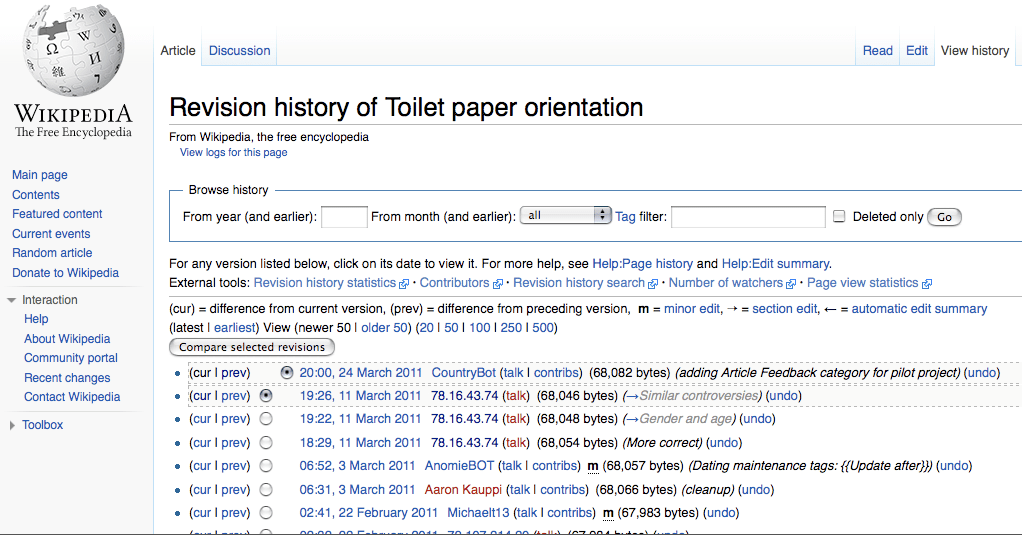This screenshot has width=1022, height=535.
Task: Show 100 revisions per page
Action: [480, 328]
